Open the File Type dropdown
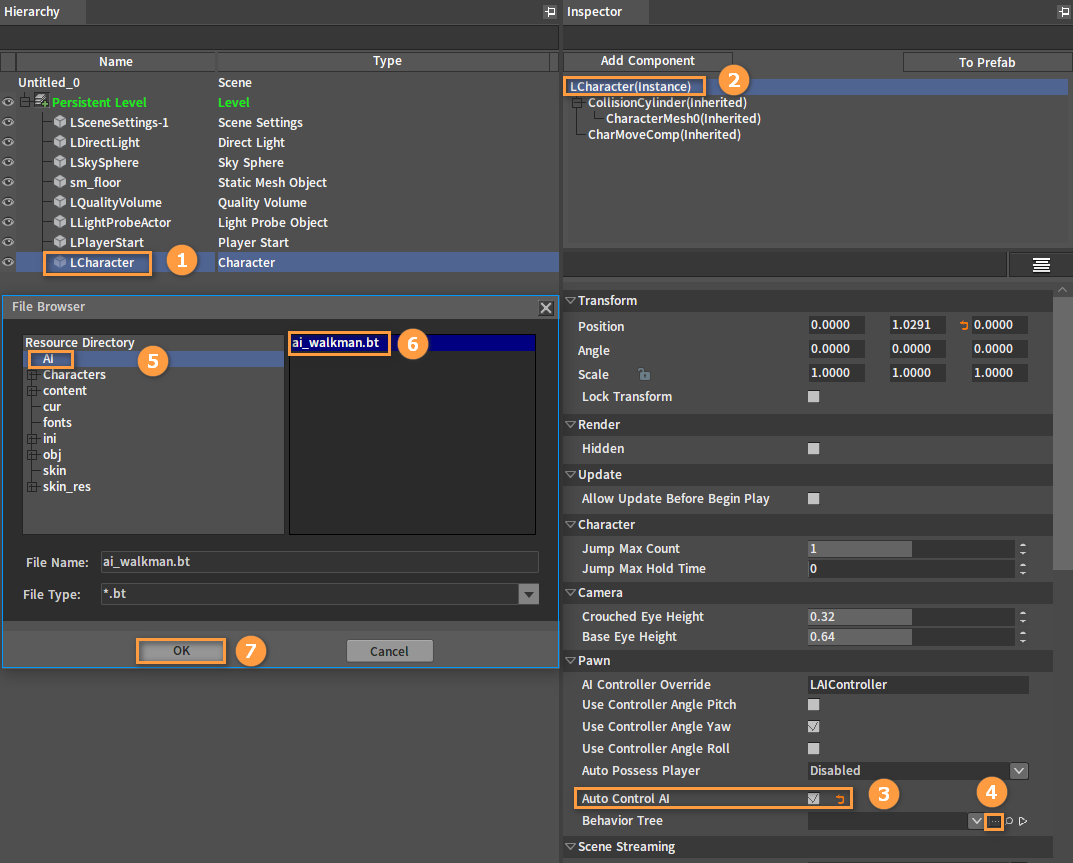1073x863 pixels. [528, 594]
